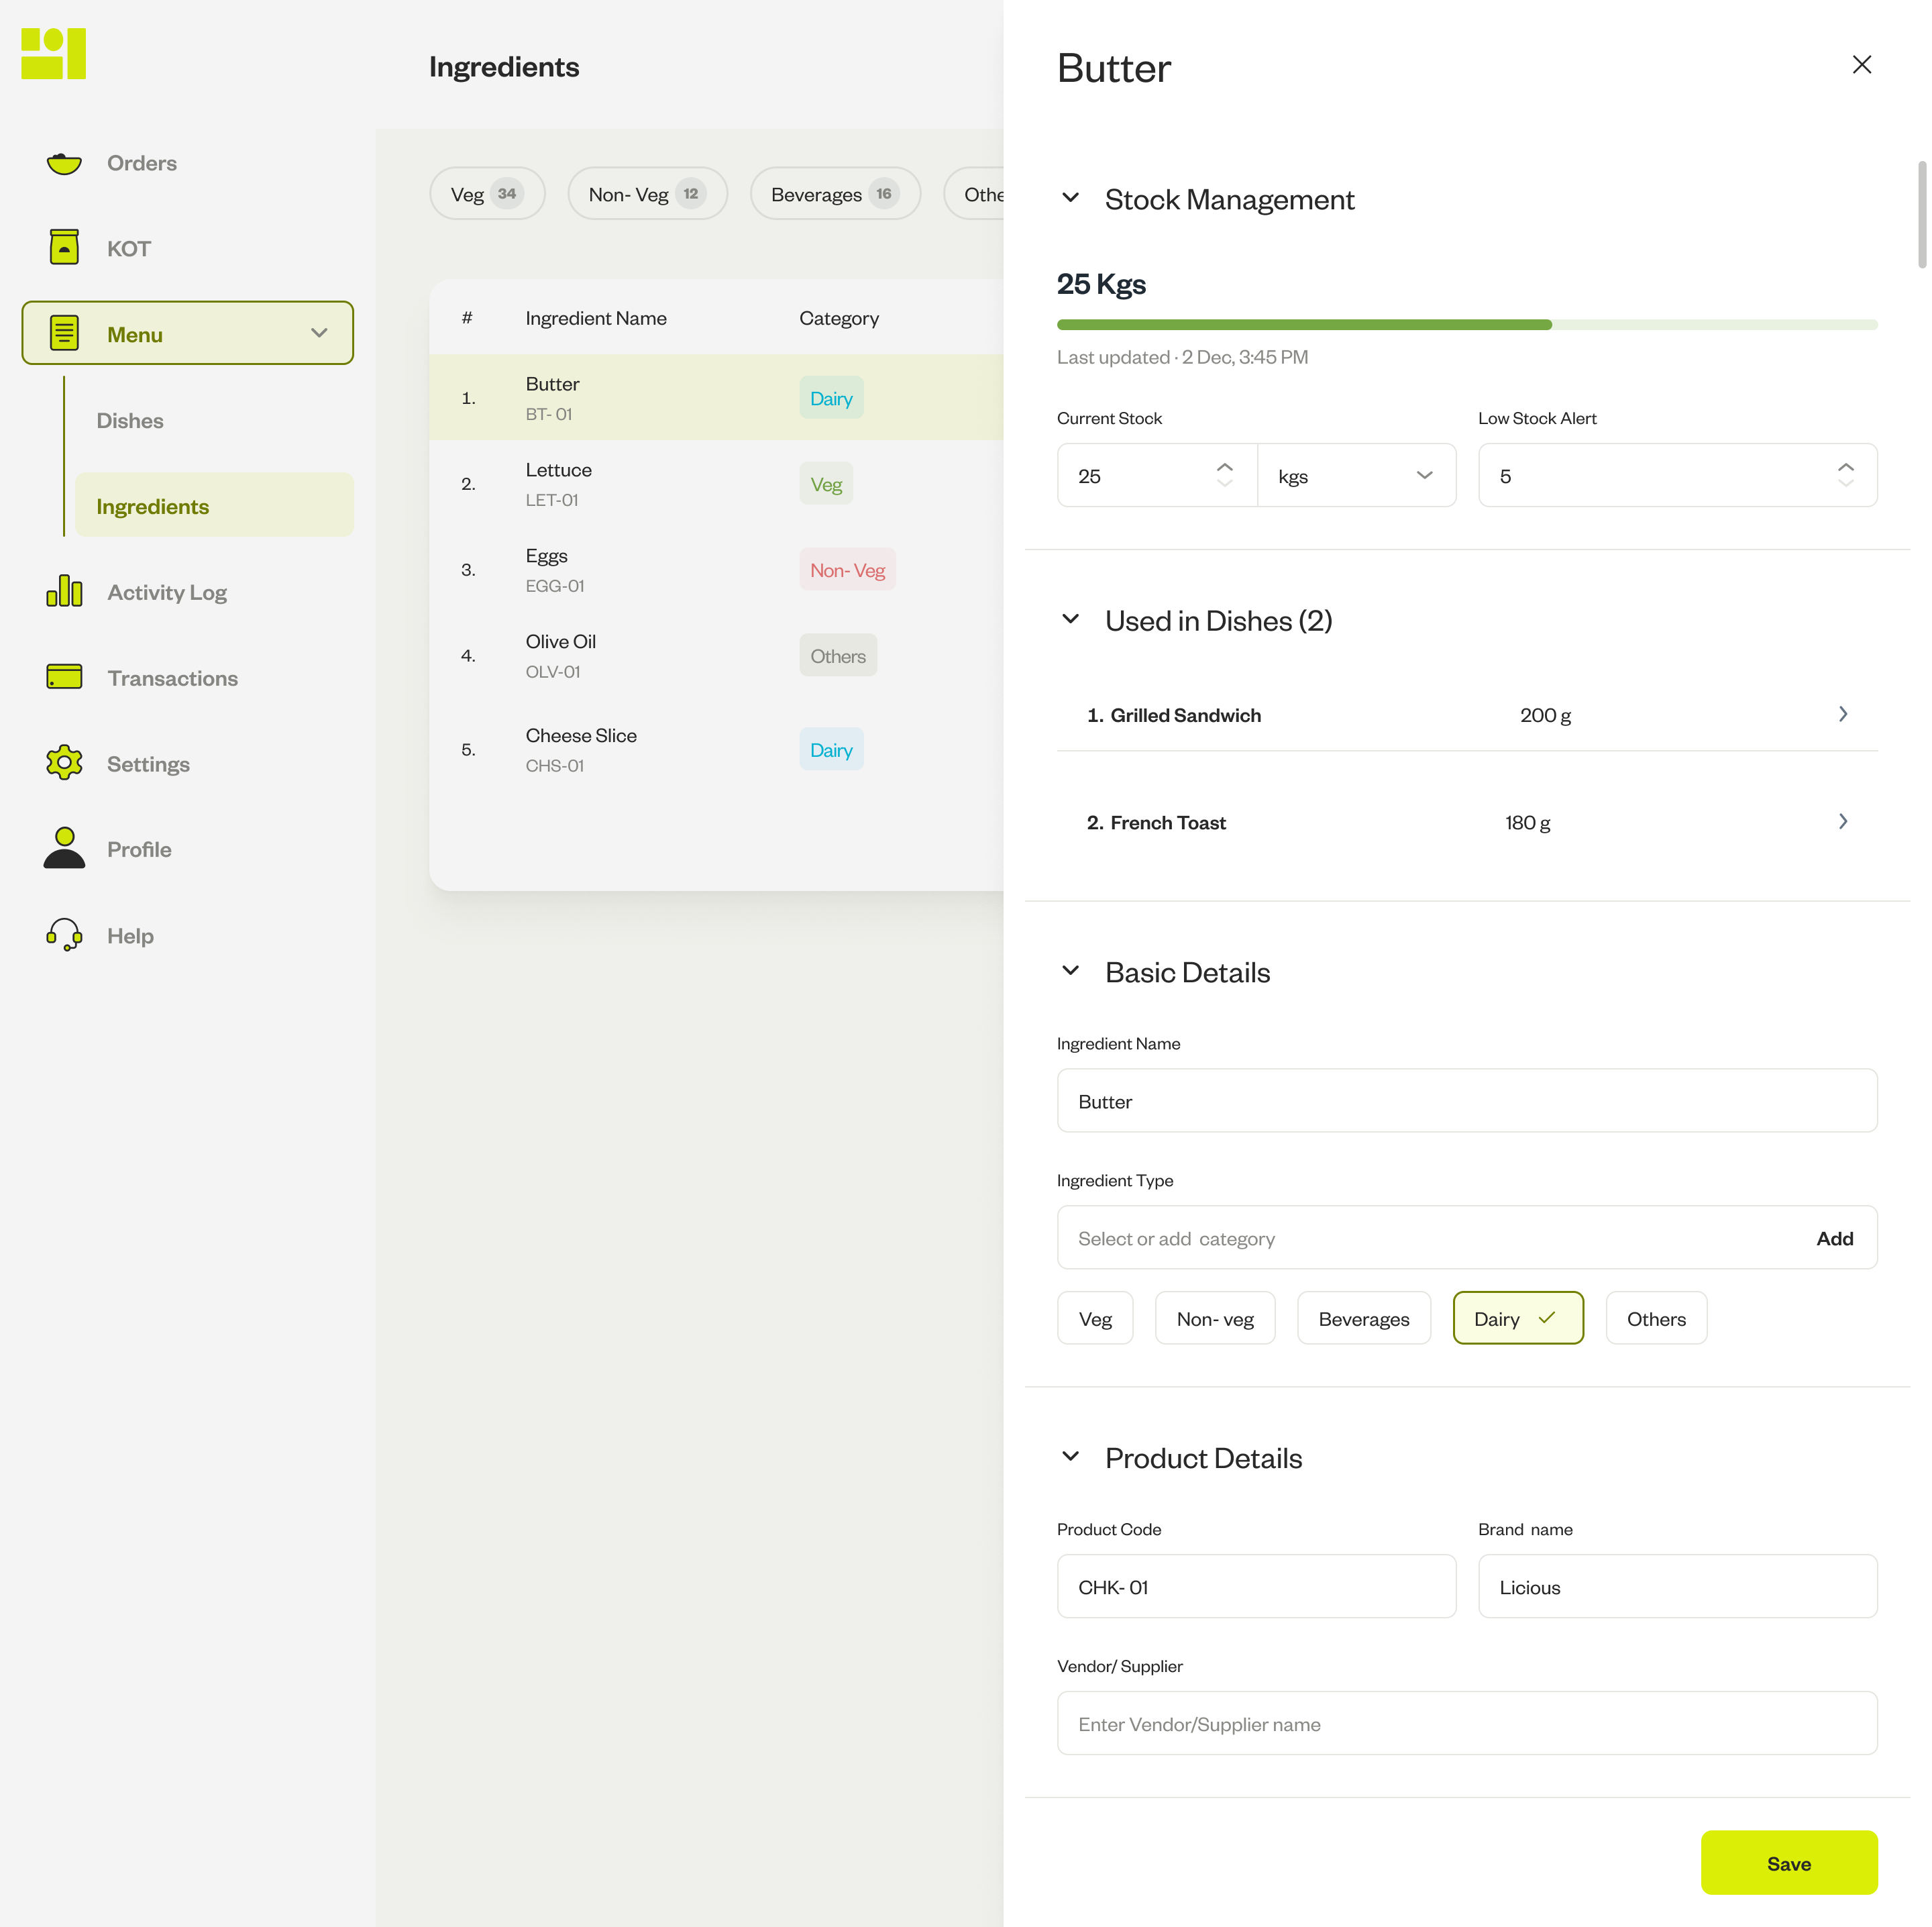
Task: Select the Lettuce ingredient row
Action: (716, 484)
